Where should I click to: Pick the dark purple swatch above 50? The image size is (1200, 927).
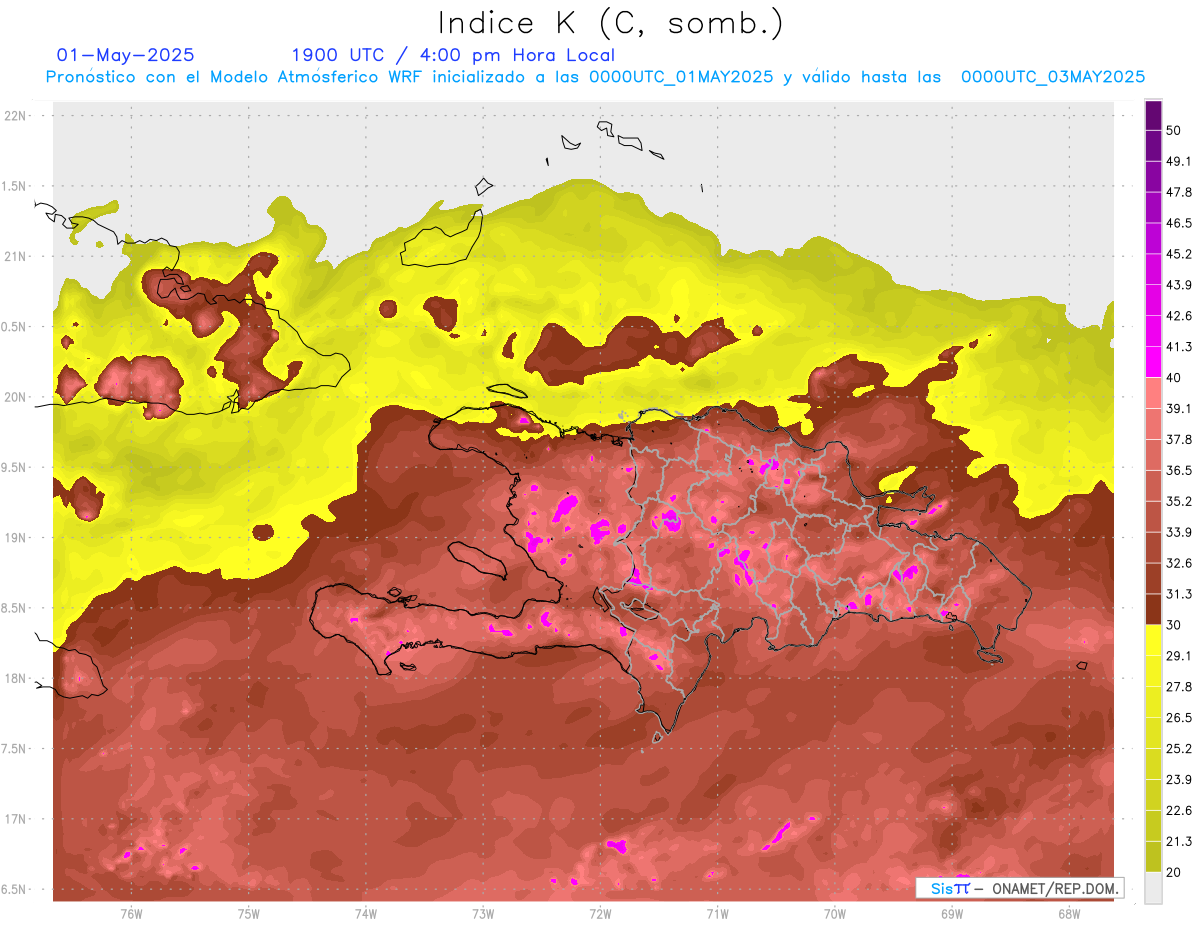point(1153,115)
